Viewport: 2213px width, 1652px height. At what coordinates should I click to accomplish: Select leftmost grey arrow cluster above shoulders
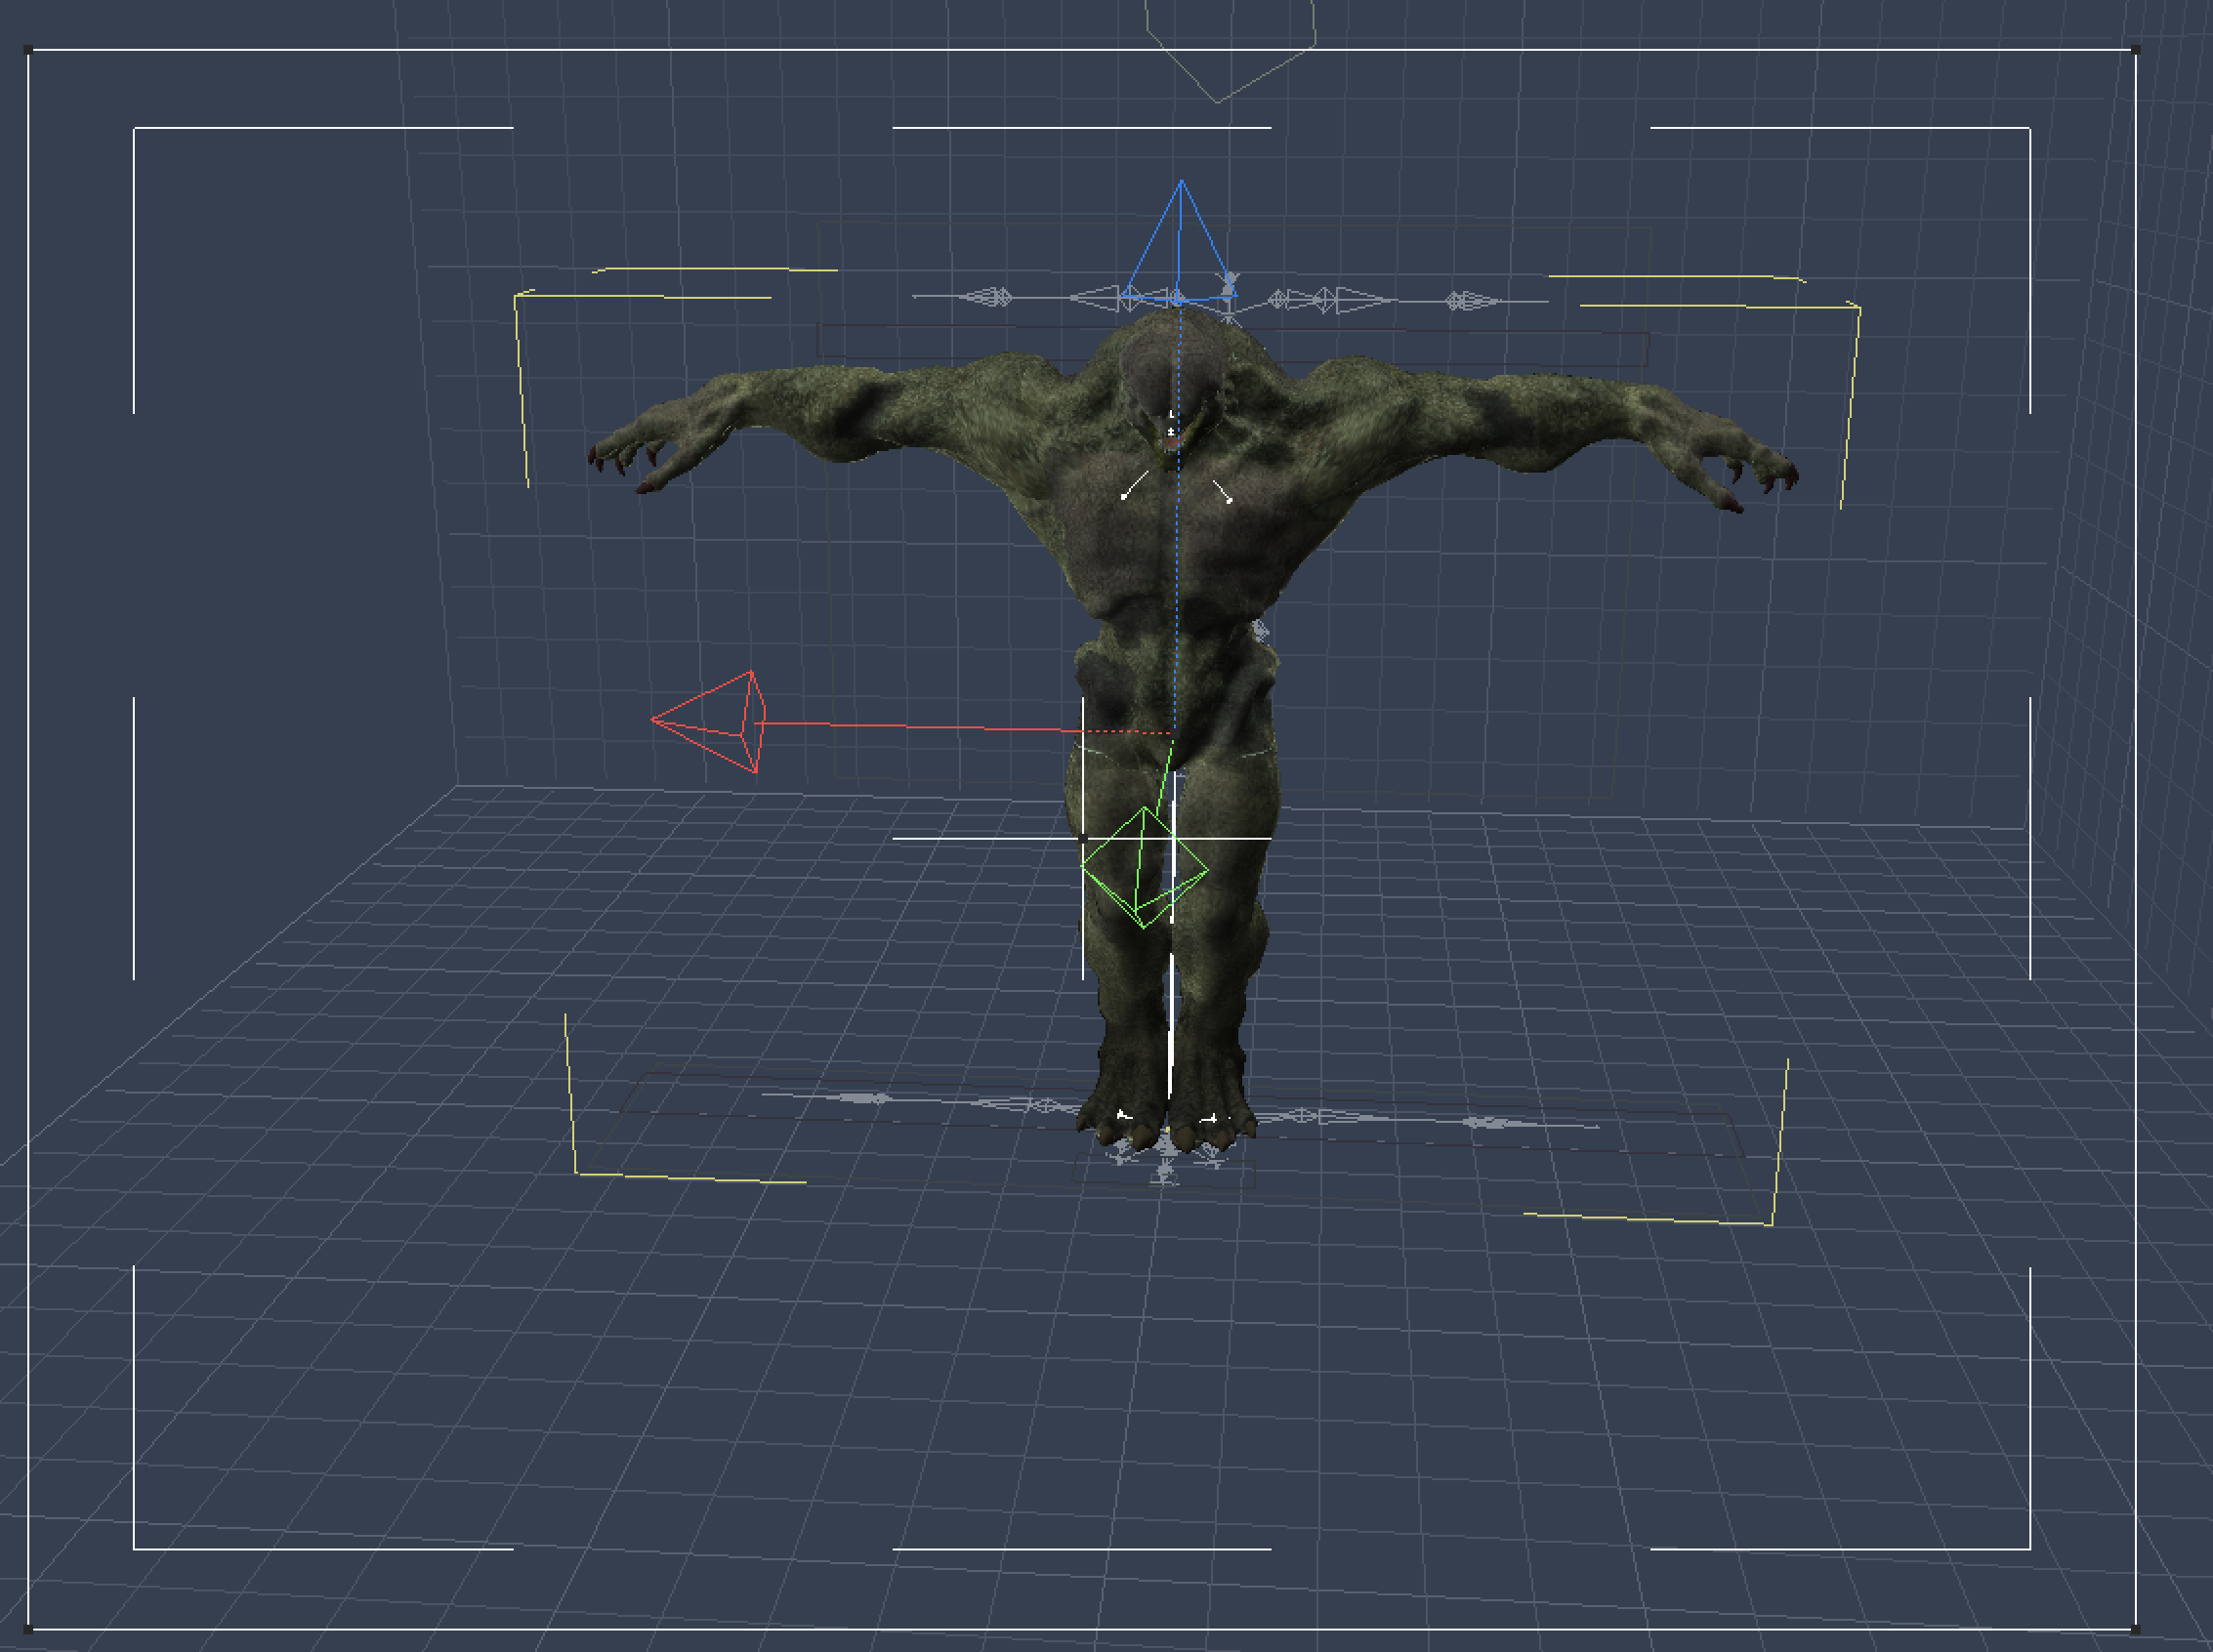(988, 297)
